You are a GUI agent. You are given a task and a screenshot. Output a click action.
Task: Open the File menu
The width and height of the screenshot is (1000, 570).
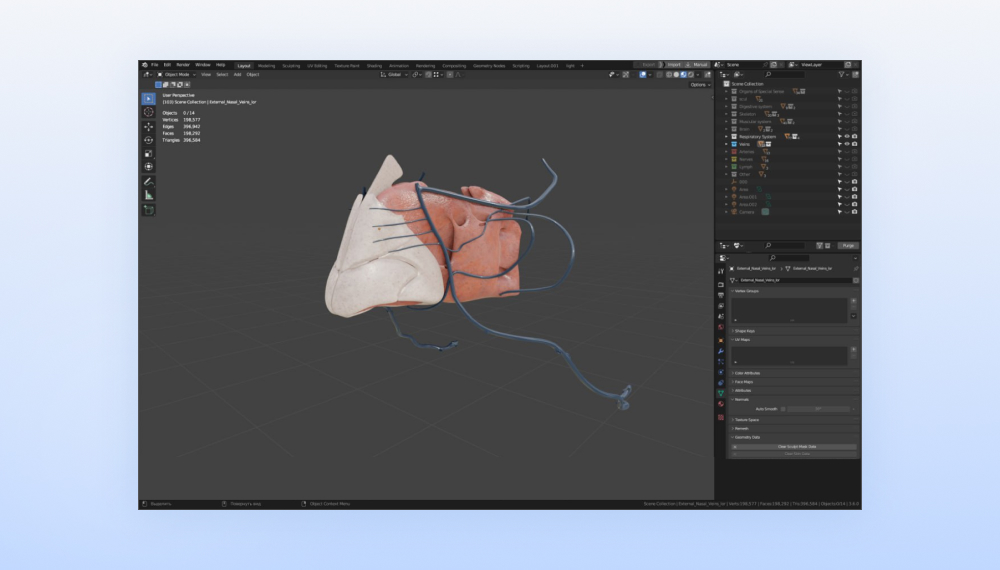pos(154,65)
